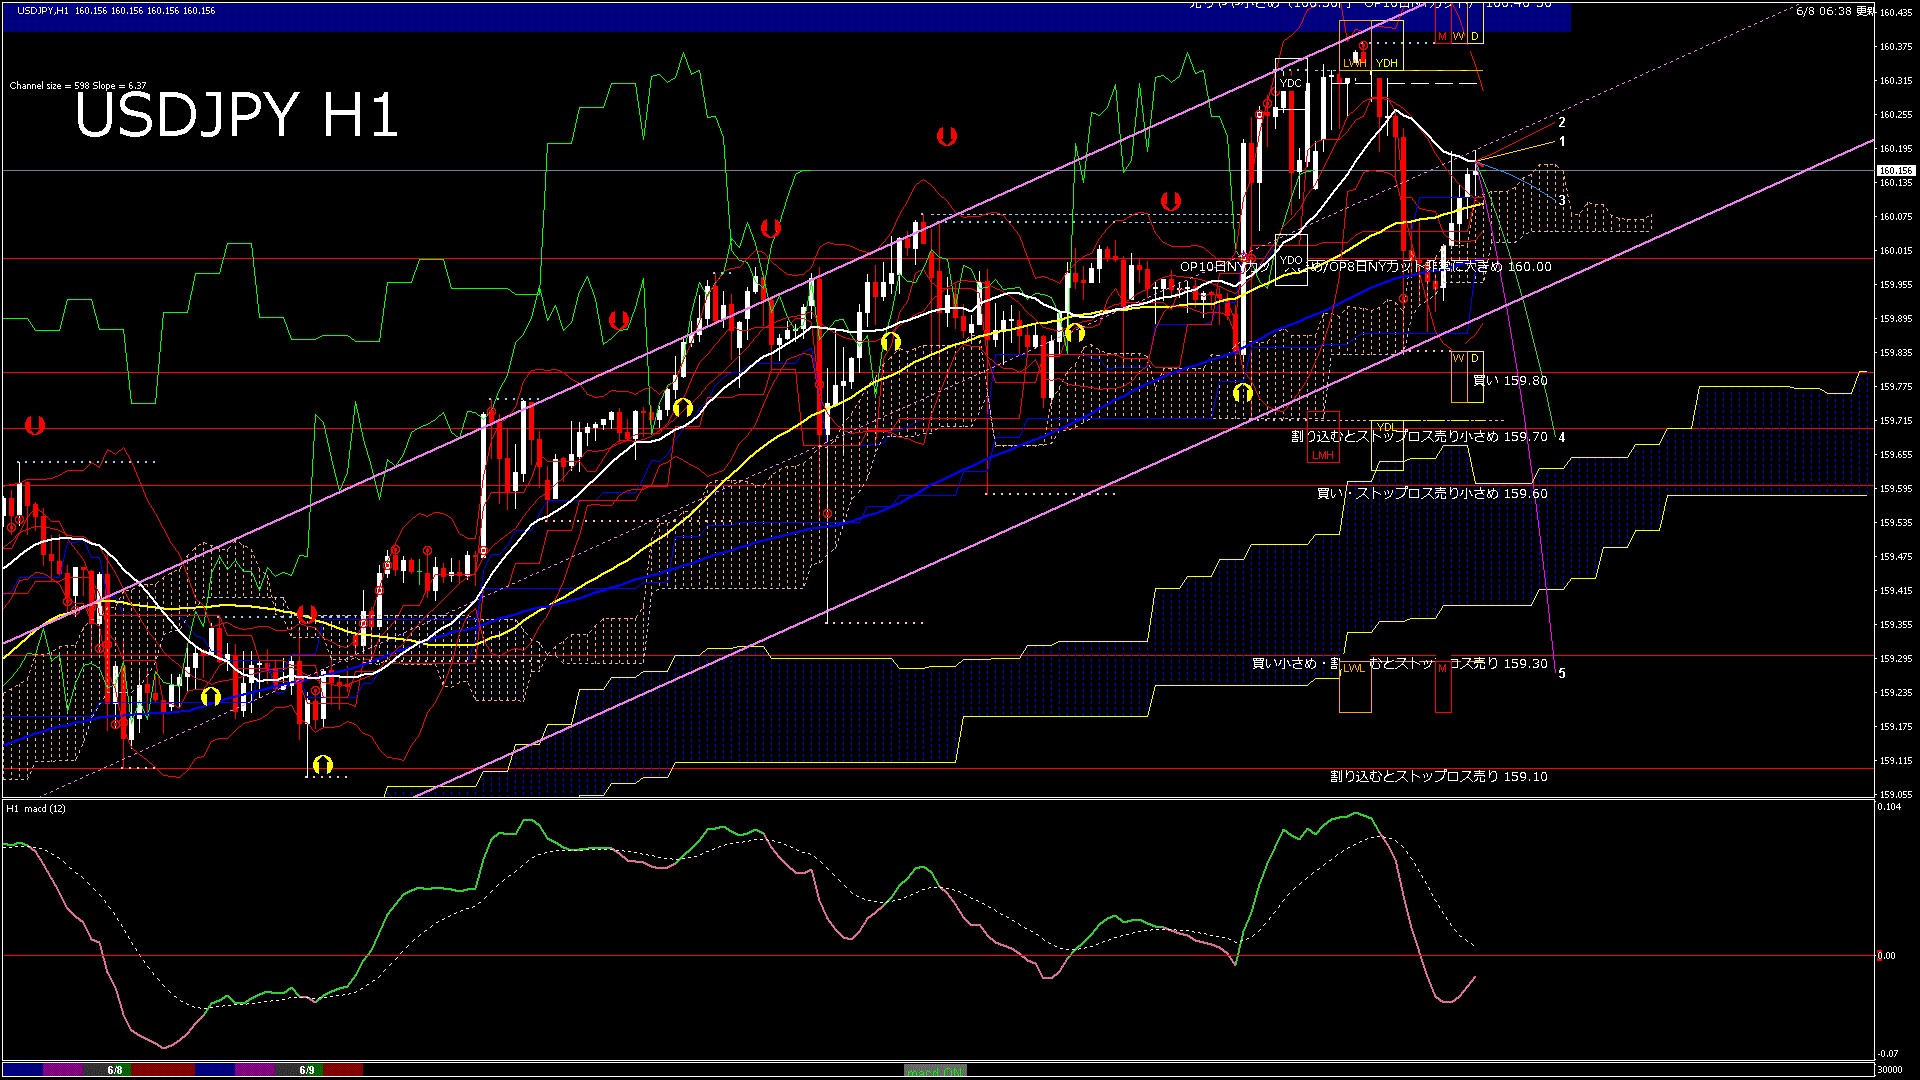
Task: Click the -0.07 value on the MACD scale
Action: 1887,1053
